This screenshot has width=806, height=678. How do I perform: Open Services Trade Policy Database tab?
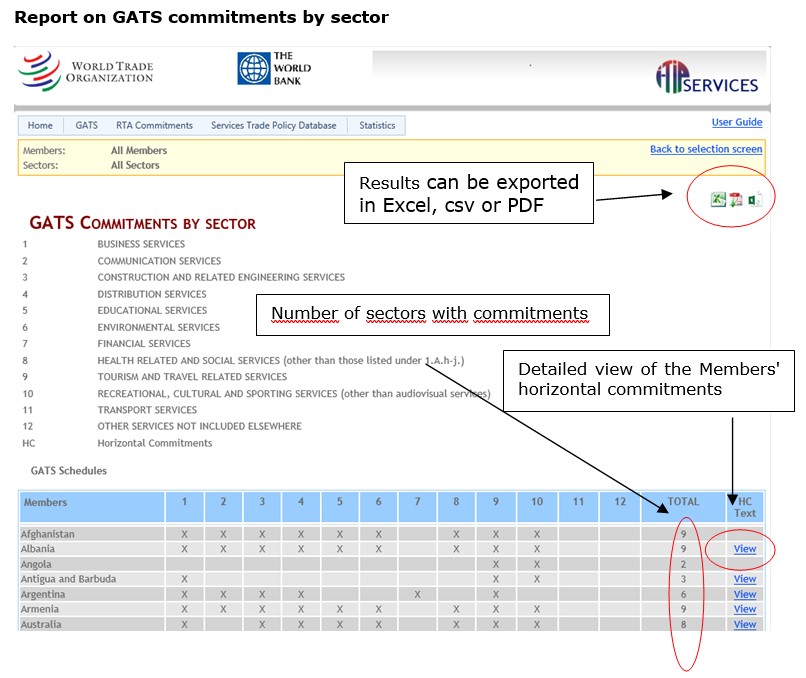point(273,125)
